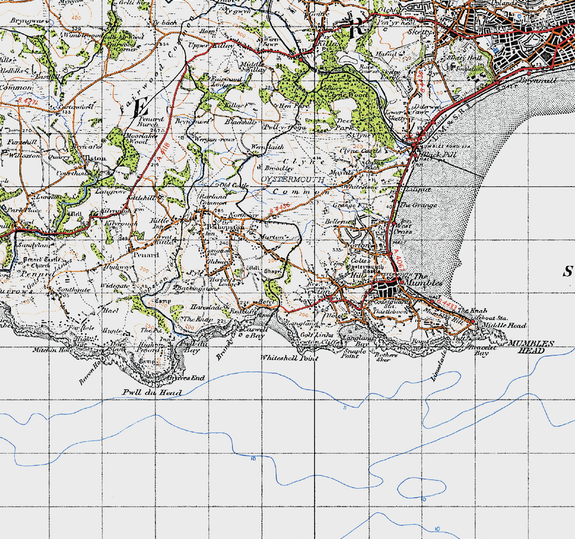Click the MUMBLES HEAD label
This screenshot has height=539, width=575.
531,347
